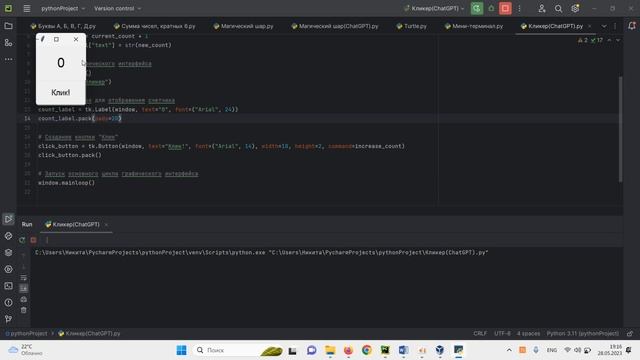Place cursor on window.mainloop() line
The height and width of the screenshot is (360, 640).
[66, 183]
